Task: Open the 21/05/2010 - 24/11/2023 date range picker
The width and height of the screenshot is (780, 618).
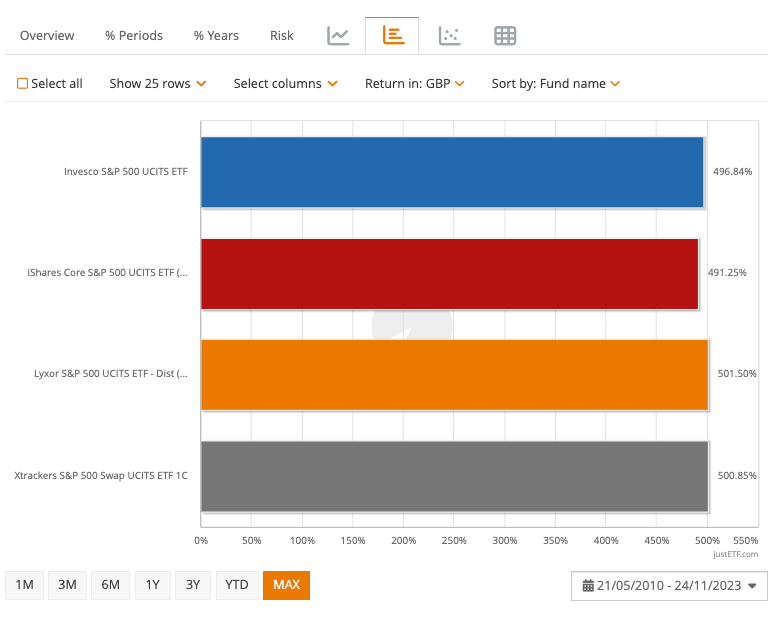Action: click(x=669, y=586)
